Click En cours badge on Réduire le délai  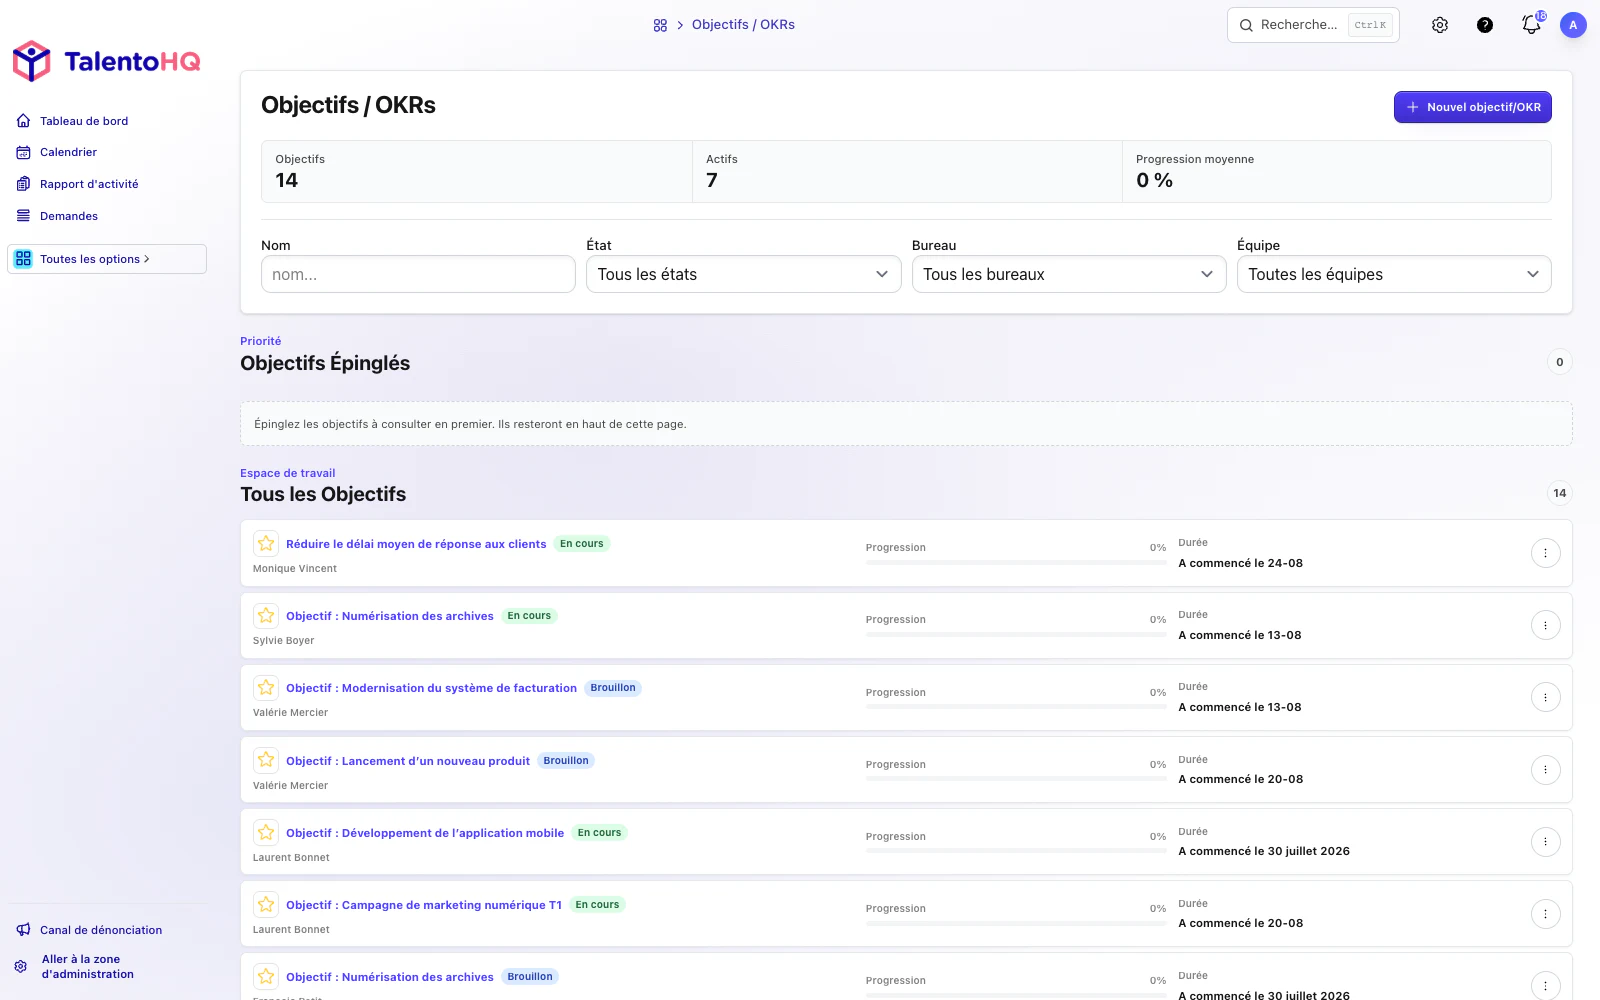point(582,544)
